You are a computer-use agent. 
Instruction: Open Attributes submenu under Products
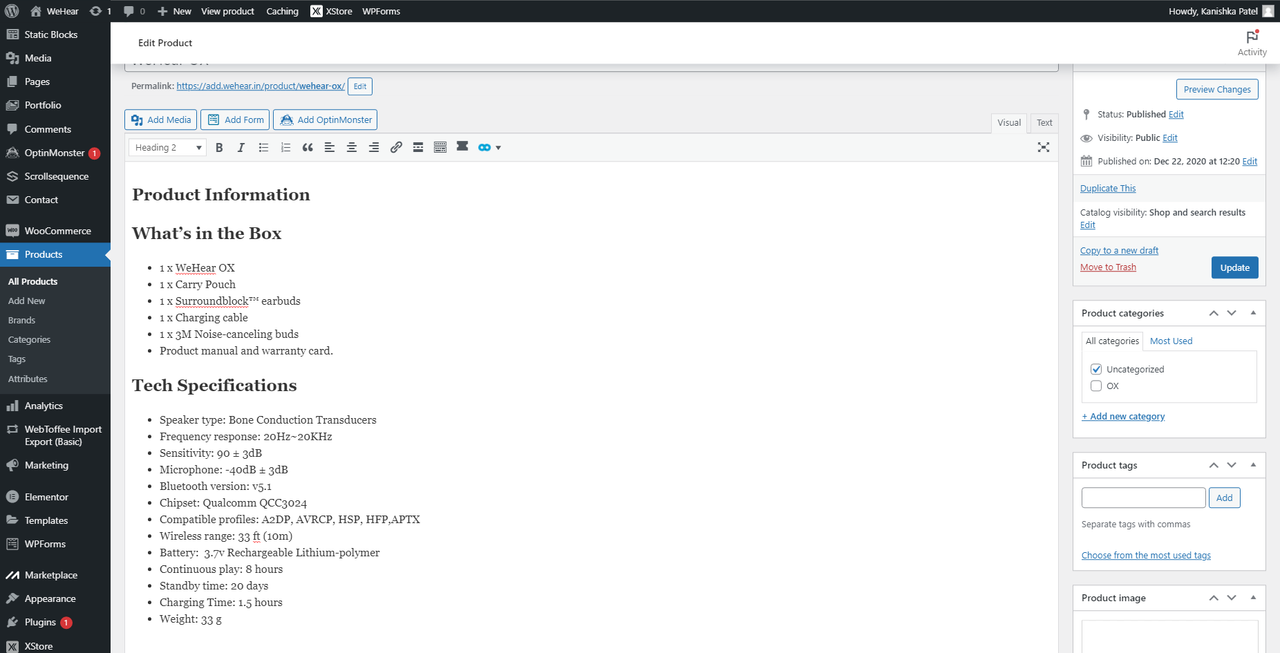(x=28, y=379)
